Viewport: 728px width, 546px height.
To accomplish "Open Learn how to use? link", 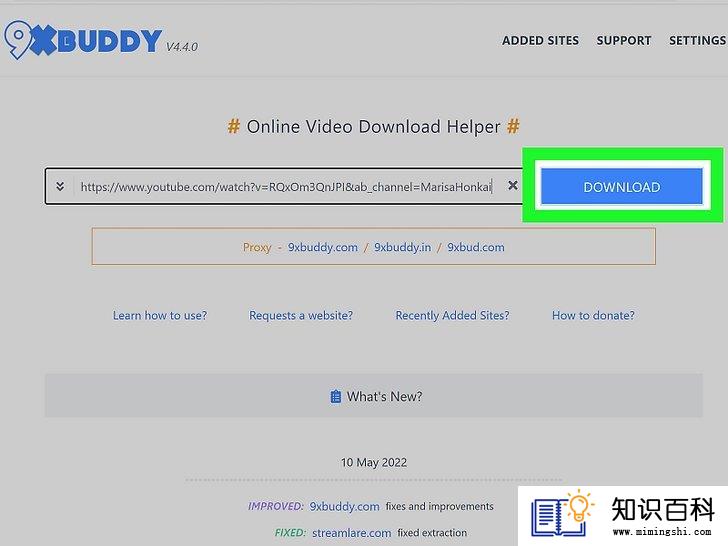I will point(160,316).
